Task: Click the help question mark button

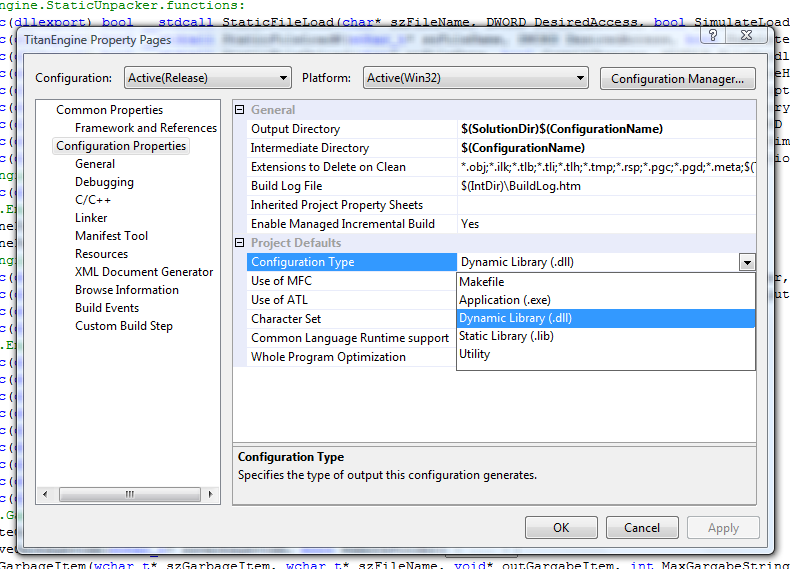Action: click(713, 35)
